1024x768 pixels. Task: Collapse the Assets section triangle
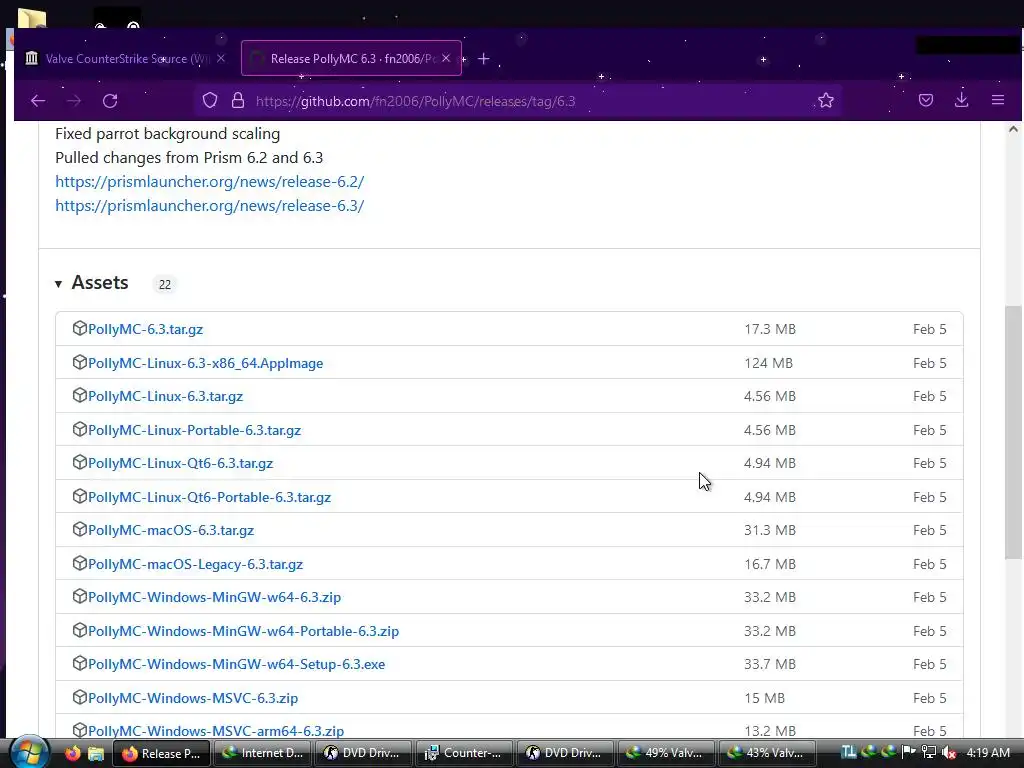tap(58, 283)
